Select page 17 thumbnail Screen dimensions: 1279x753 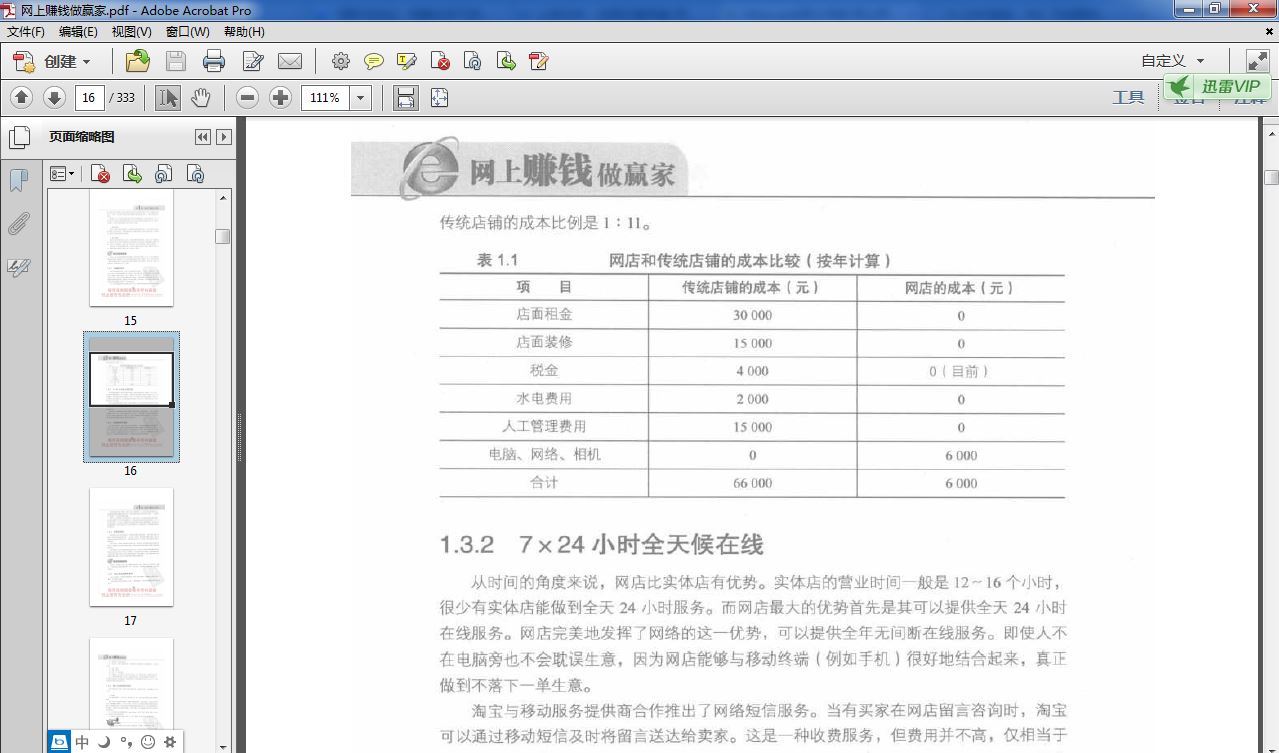(131, 547)
